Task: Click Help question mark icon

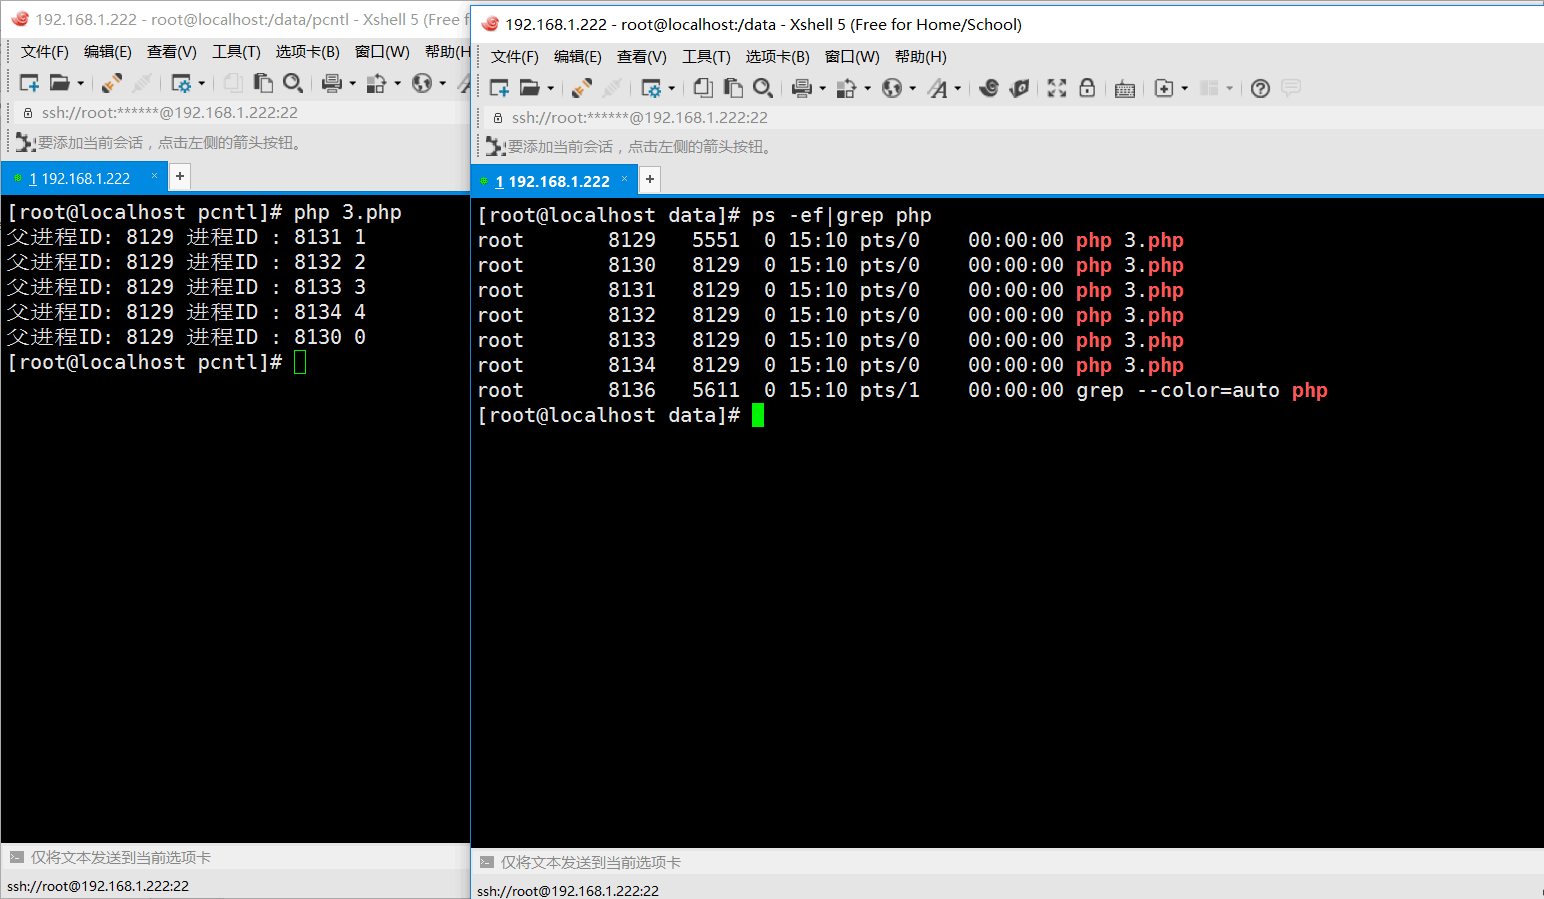Action: (x=1260, y=88)
